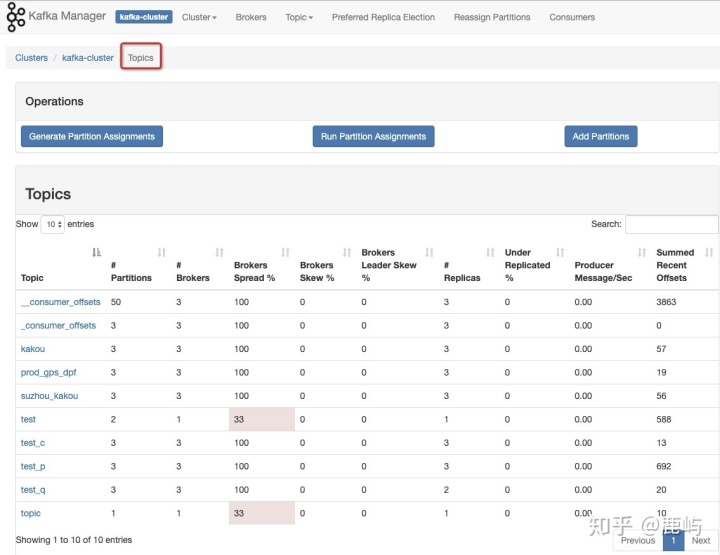Screen dimensions: 720x555
Task: Click offsets value 13 in test_c row
Action: [661, 443]
